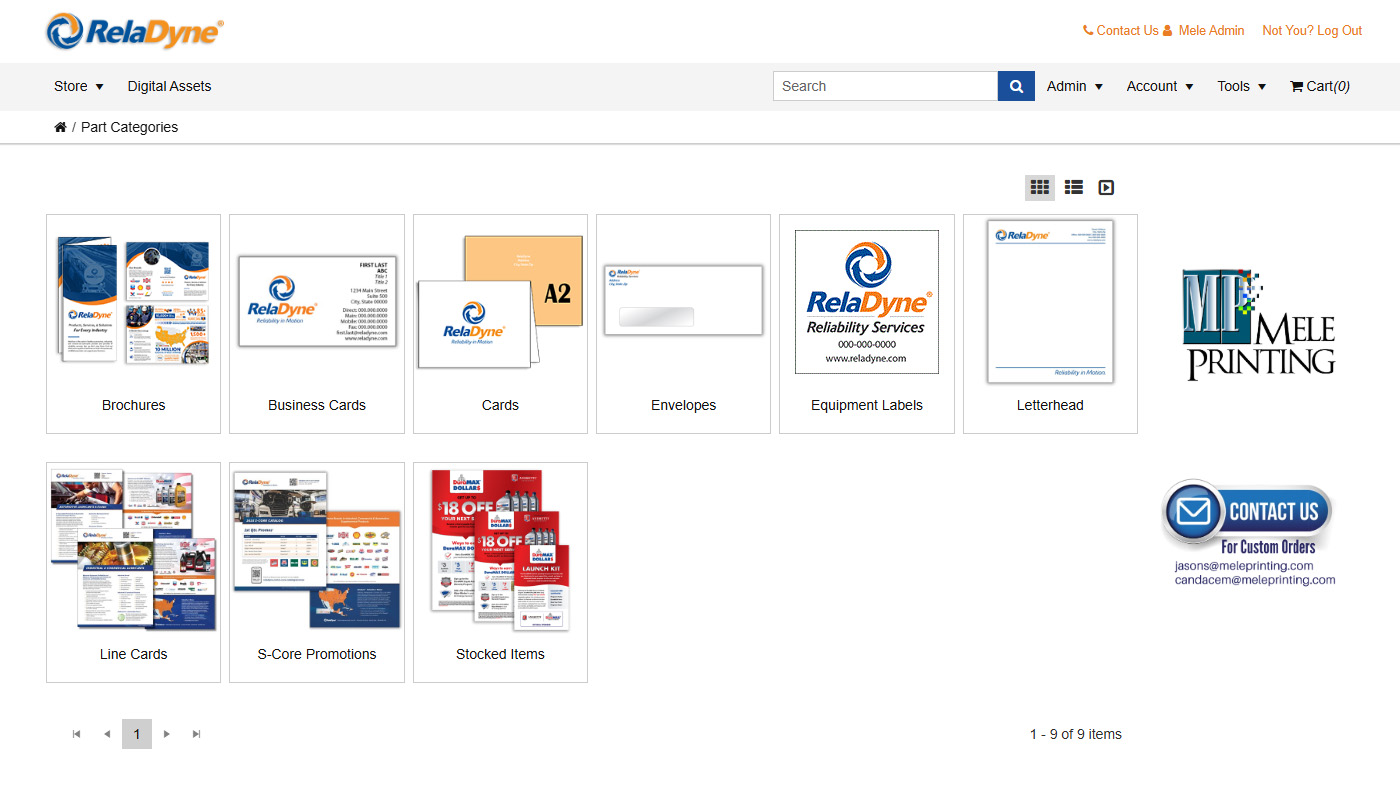
Task: Click the jasons@meleprinting.com email link
Action: click(x=1245, y=564)
